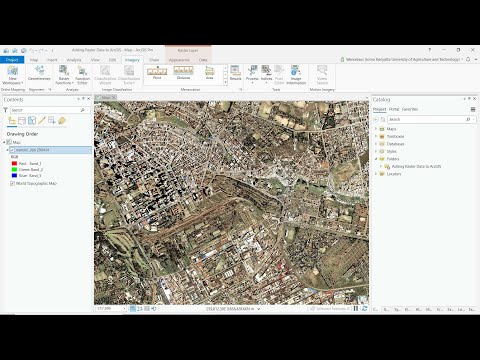Image resolution: width=480 pixels, height=360 pixels.
Task: Switch to the Map ribbon tab
Action: tap(34, 60)
